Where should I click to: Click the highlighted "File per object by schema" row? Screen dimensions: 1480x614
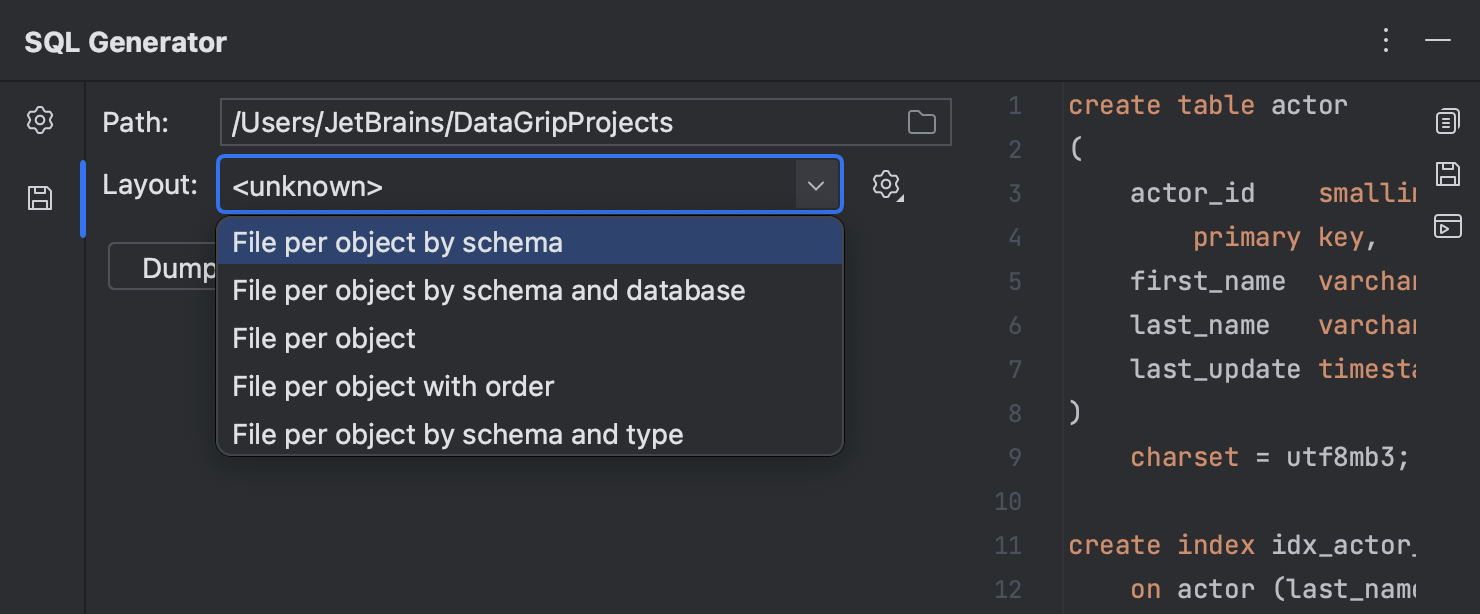coord(397,242)
